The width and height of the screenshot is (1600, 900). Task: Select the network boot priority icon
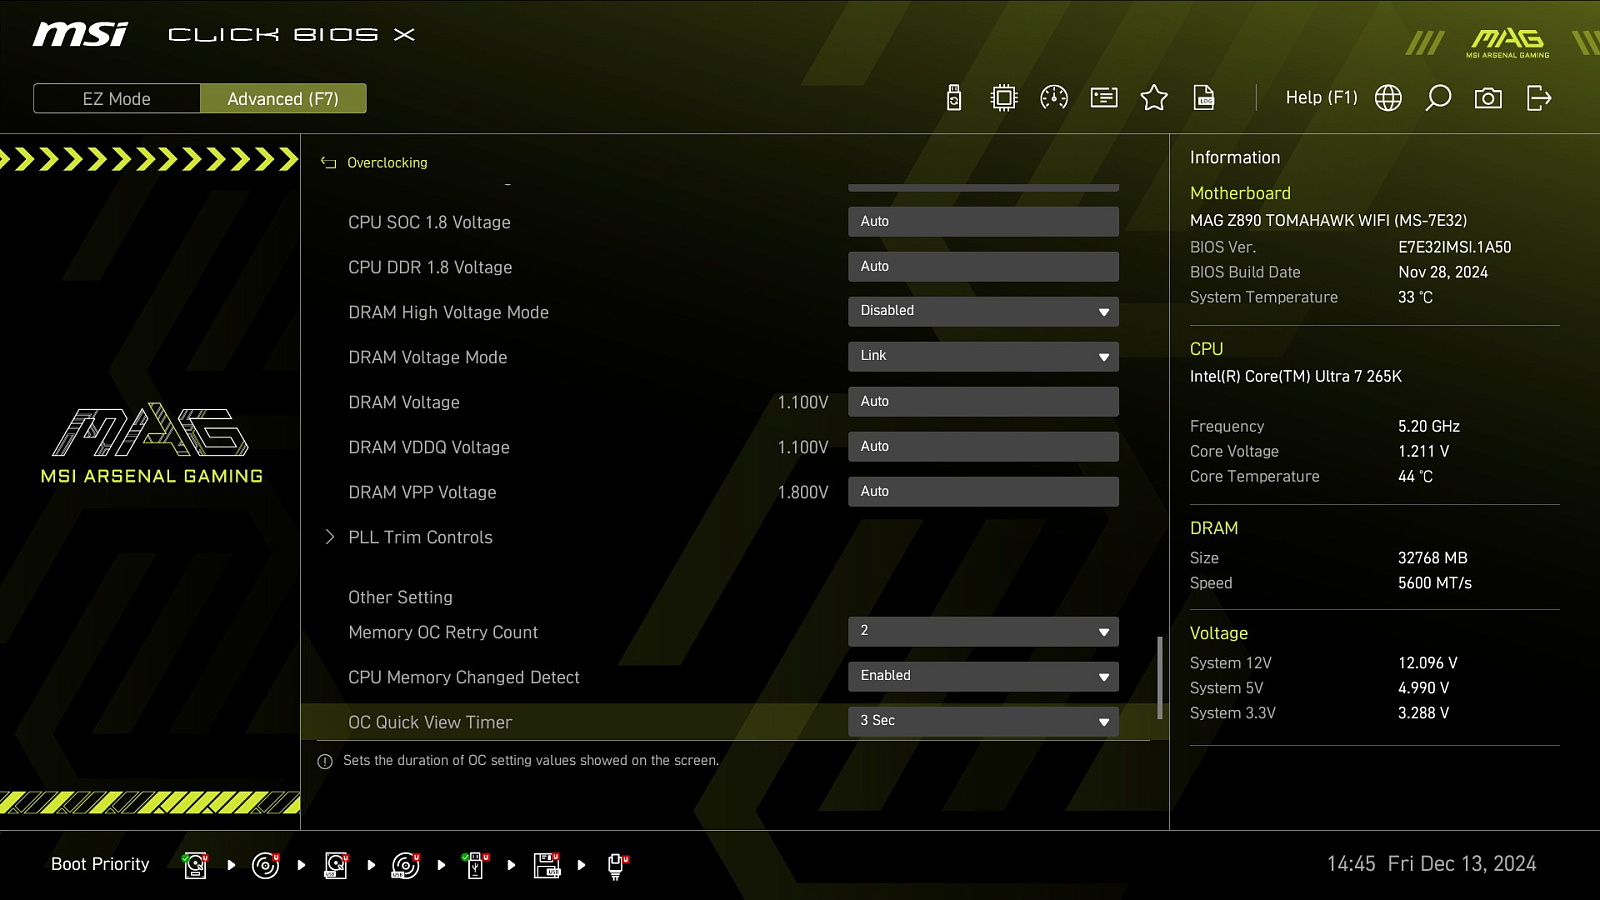coord(617,865)
